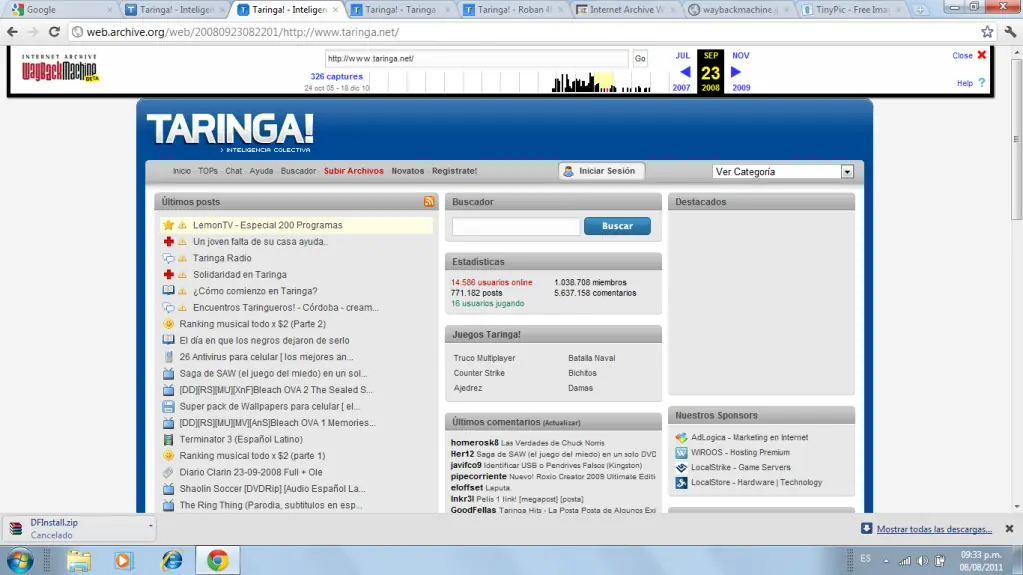
Task: Open the Buscador menu item
Action: 298,171
